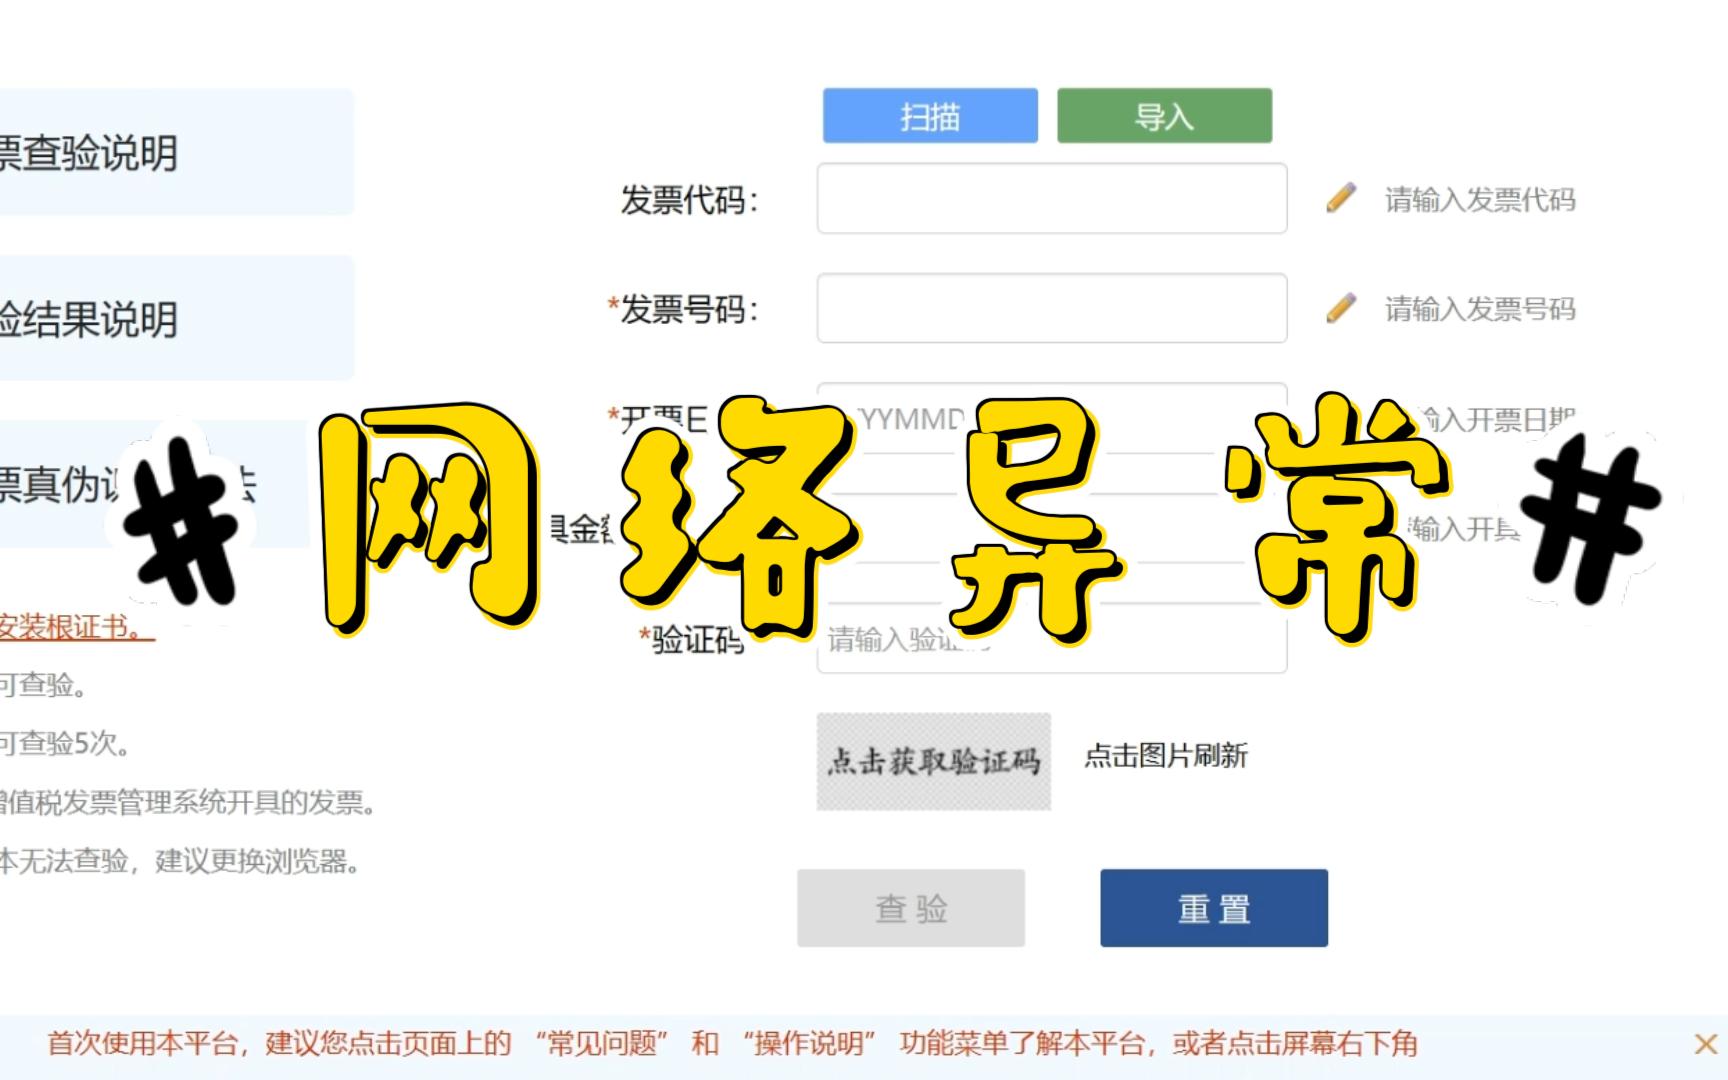The height and width of the screenshot is (1080, 1728).
Task: Click the 请输入发票号码 hint text
Action: [x=1480, y=309]
